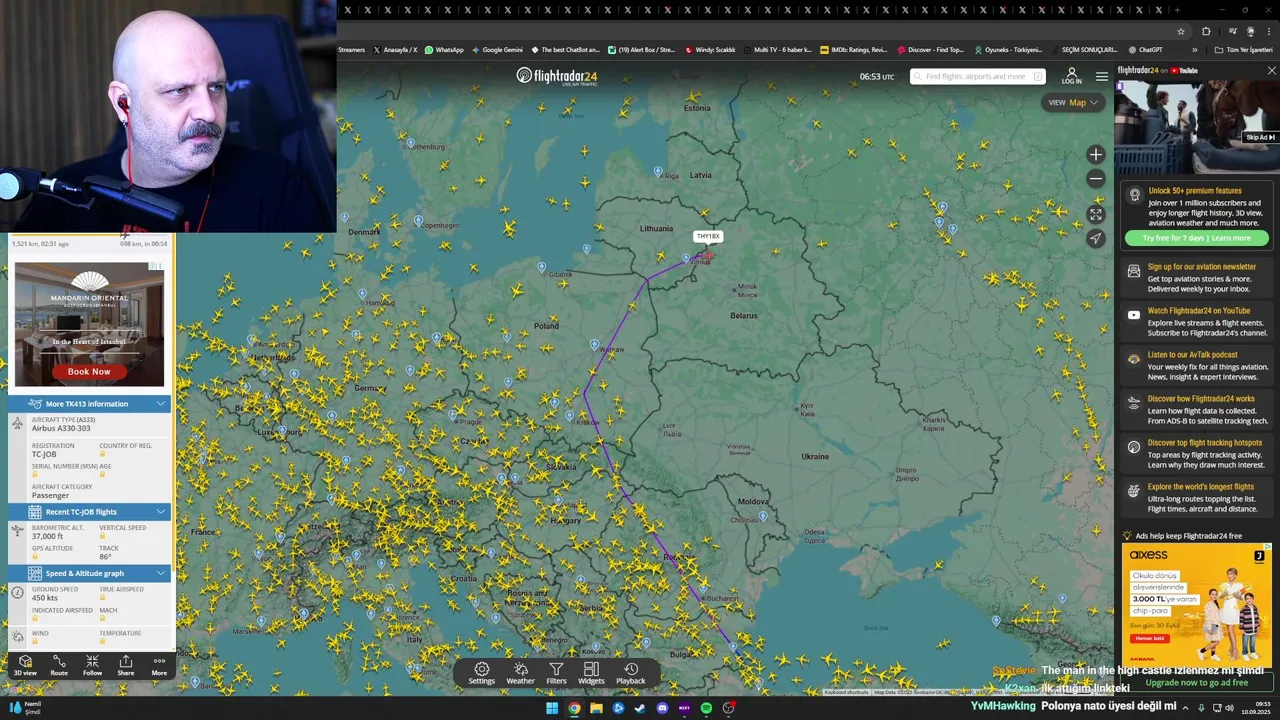The width and height of the screenshot is (1280, 720).
Task: Open the WhatsApp bookmark
Action: coord(444,49)
